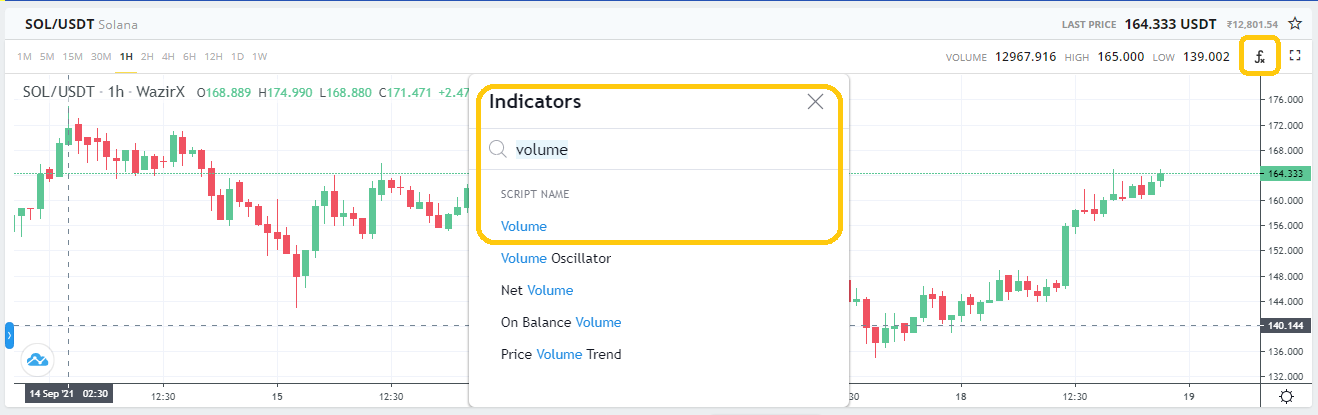Select the 1D timeframe

237,56
